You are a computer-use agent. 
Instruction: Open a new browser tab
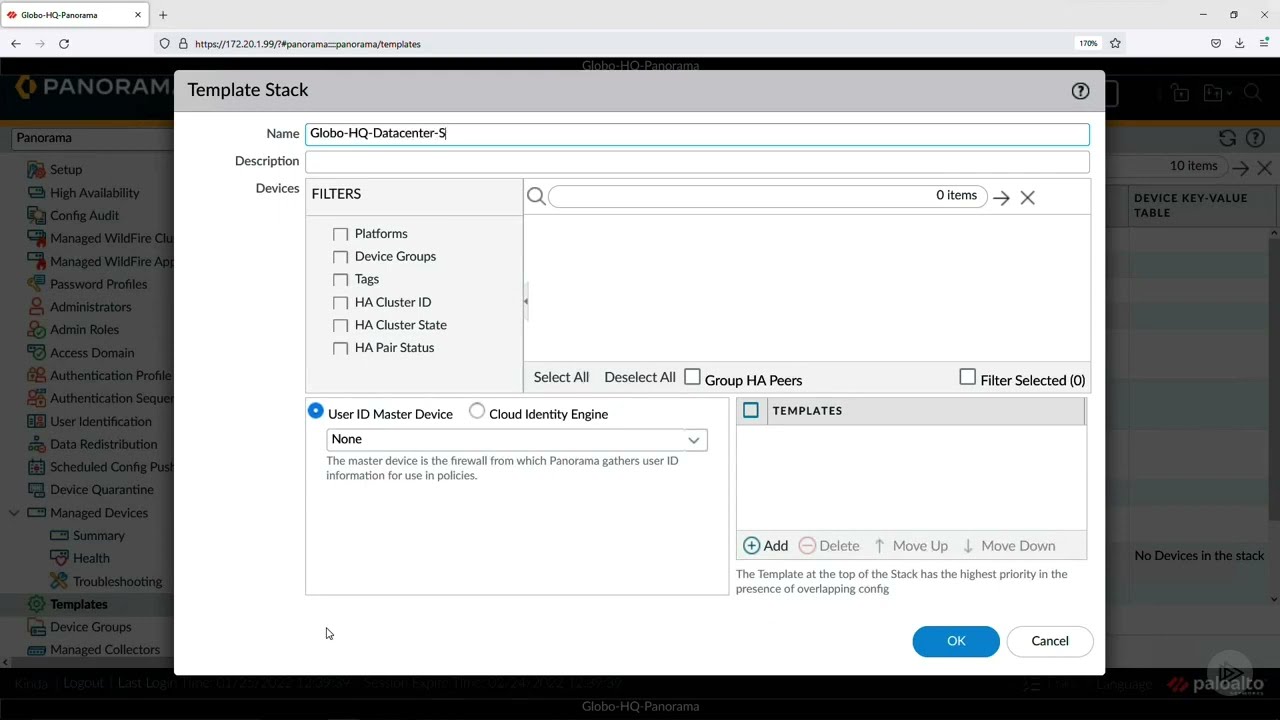coord(163,15)
